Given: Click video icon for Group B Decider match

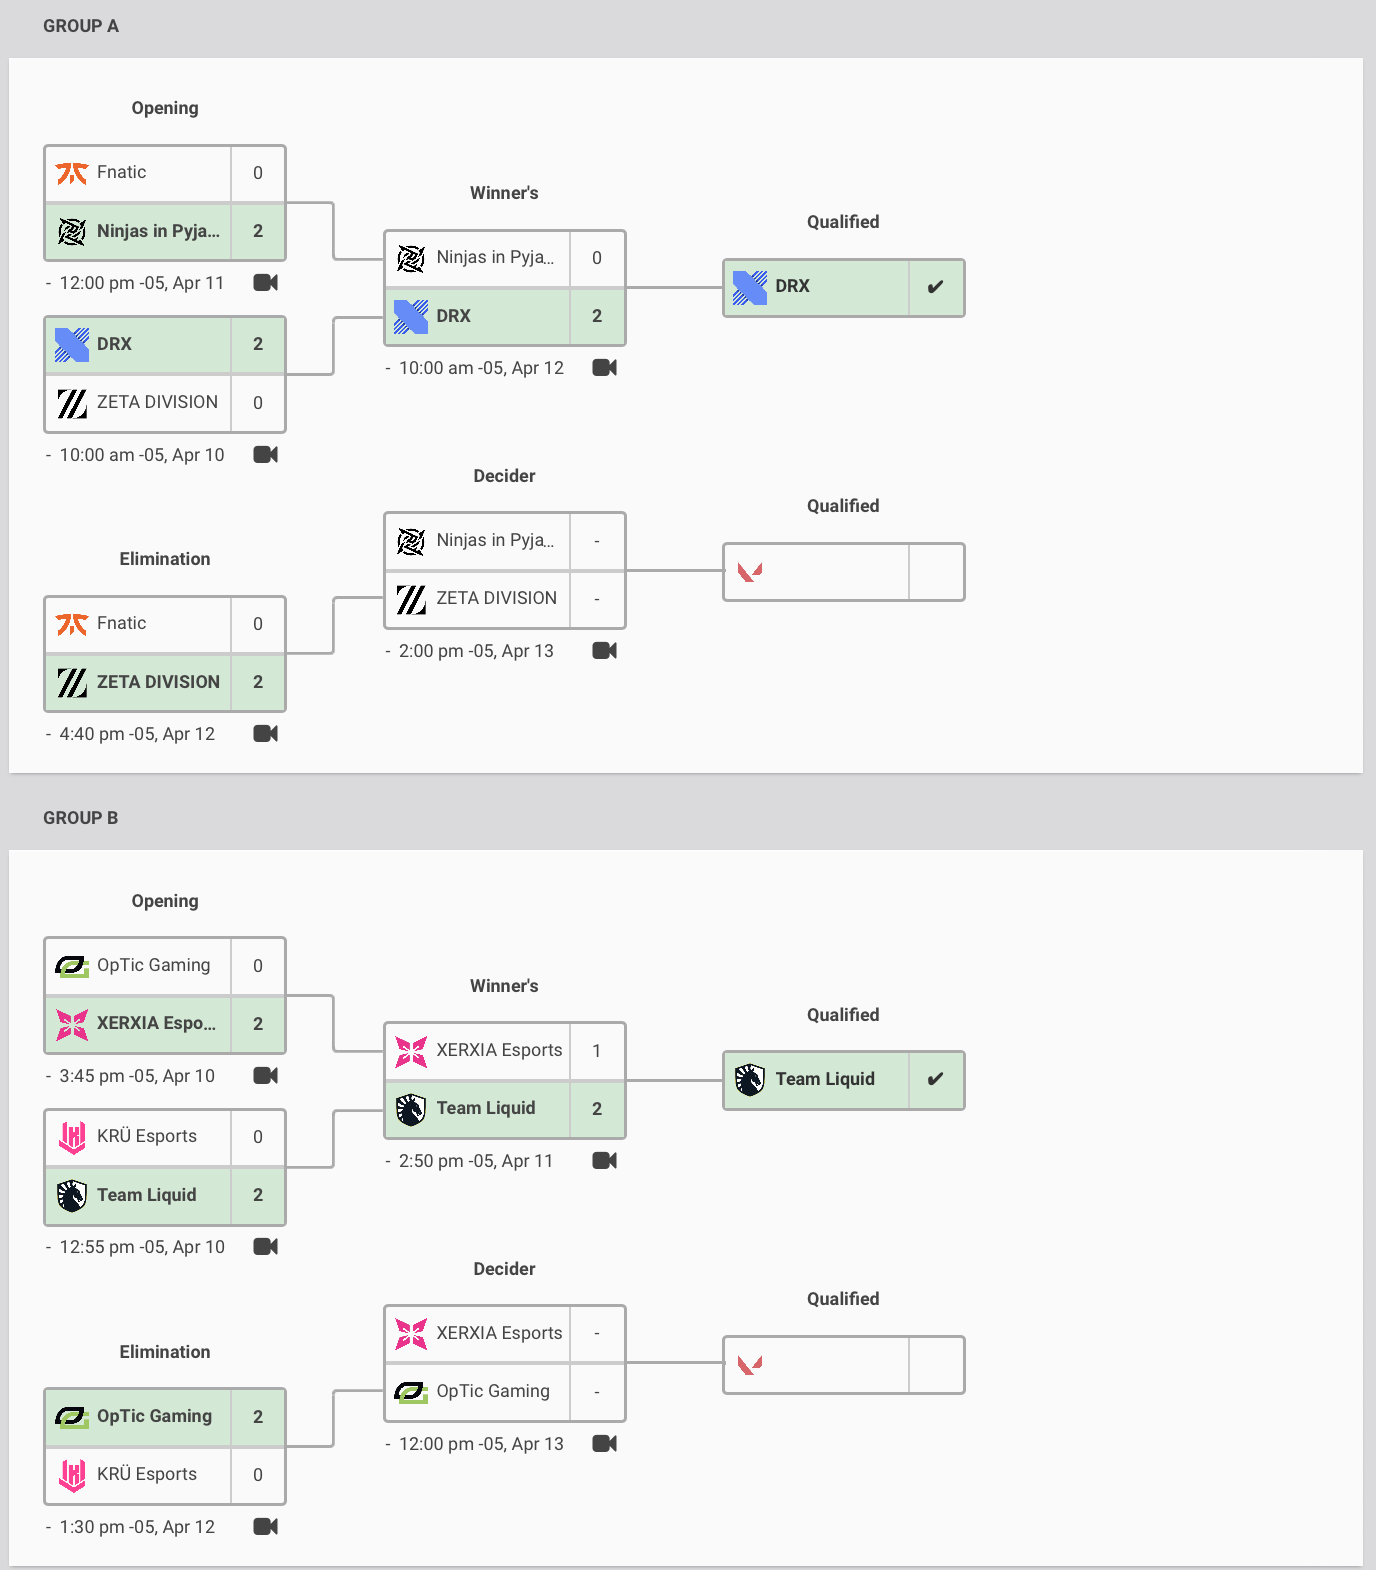Looking at the screenshot, I should [604, 1444].
